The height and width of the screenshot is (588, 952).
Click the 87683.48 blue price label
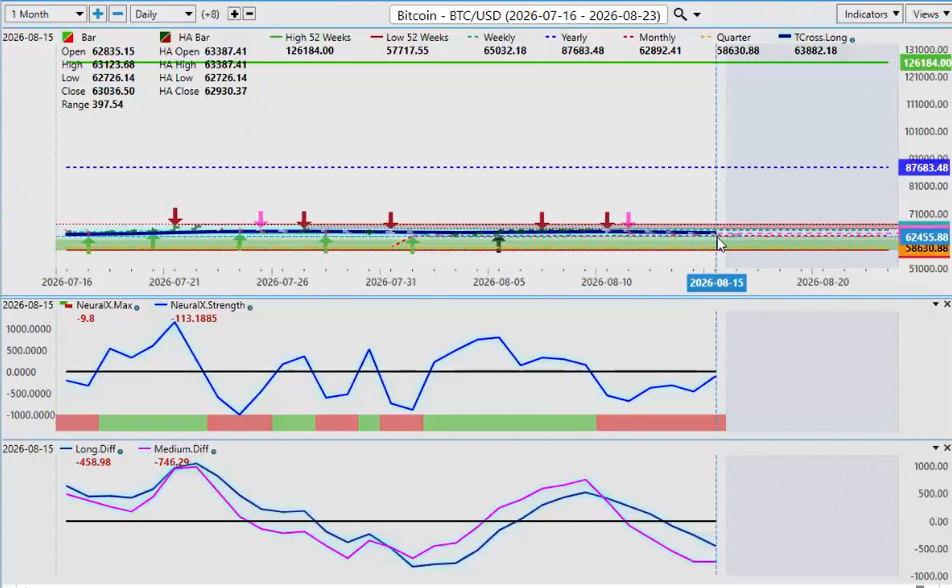coord(924,168)
